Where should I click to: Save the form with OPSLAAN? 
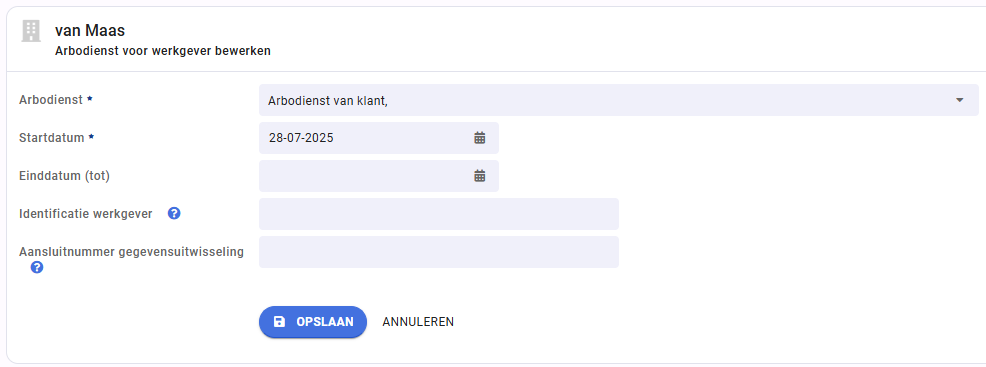coord(313,322)
